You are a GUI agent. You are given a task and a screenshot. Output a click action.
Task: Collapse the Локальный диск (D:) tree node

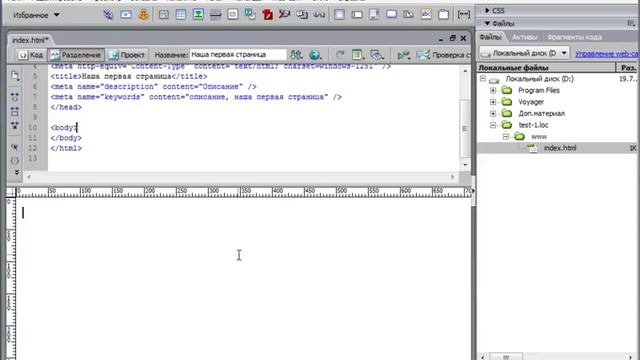point(483,78)
